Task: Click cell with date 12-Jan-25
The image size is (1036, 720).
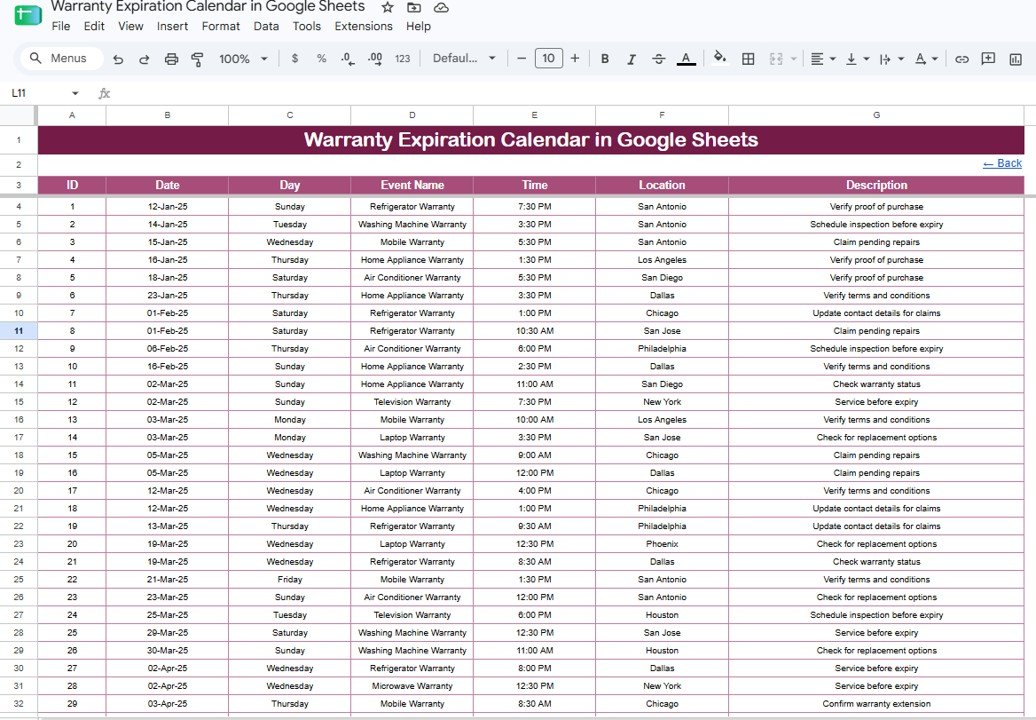Action: 167,207
